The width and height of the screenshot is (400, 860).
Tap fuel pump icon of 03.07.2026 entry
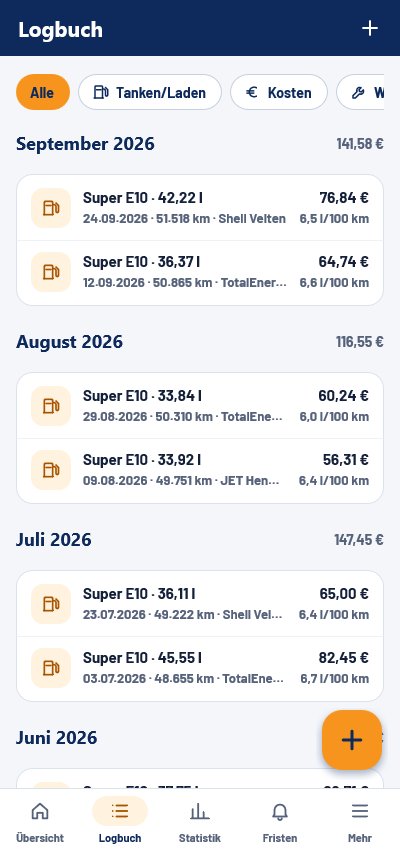(51, 668)
